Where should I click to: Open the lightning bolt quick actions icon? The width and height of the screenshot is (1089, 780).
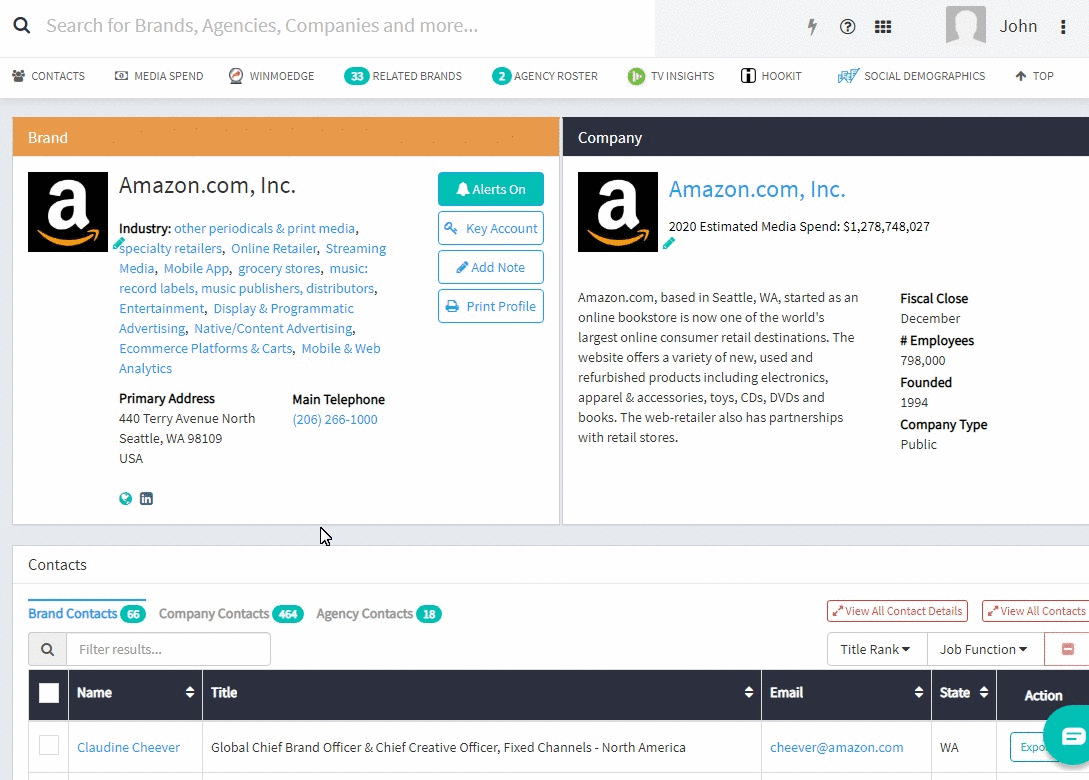[x=812, y=26]
